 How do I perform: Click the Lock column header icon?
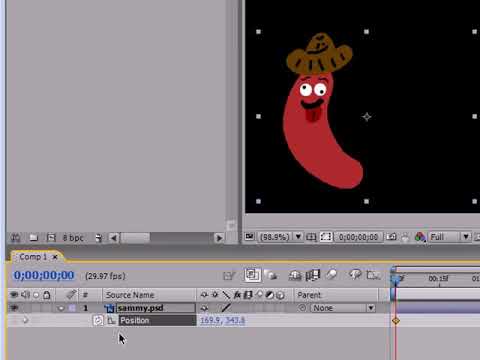[x=47, y=295]
